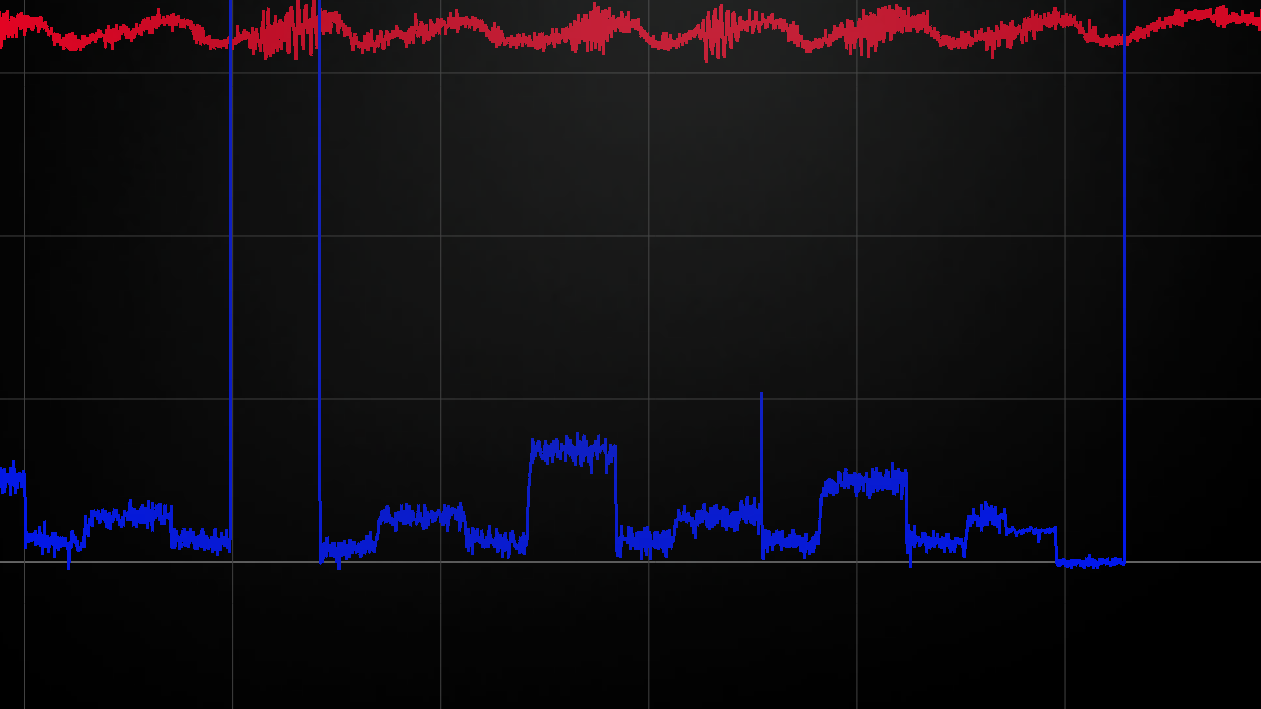Click the smooth blue segment before the final drop
Screen dimensions: 1261x709
click(1030, 530)
